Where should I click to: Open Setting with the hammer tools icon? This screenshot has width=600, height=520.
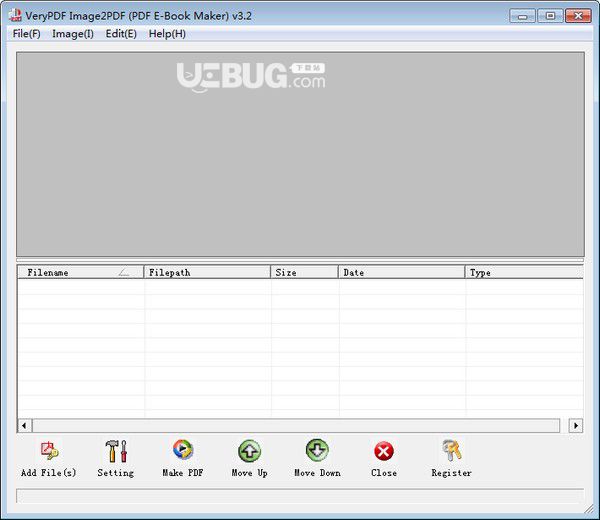tap(116, 451)
